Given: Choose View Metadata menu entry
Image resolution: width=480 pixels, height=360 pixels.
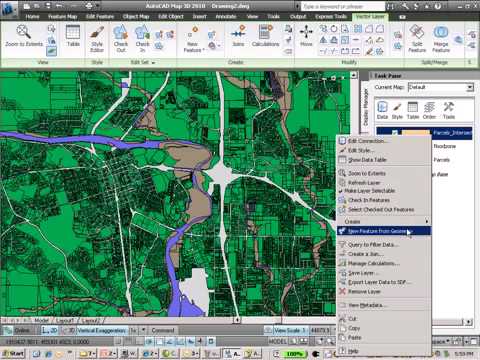Looking at the screenshot, I should point(383,305).
